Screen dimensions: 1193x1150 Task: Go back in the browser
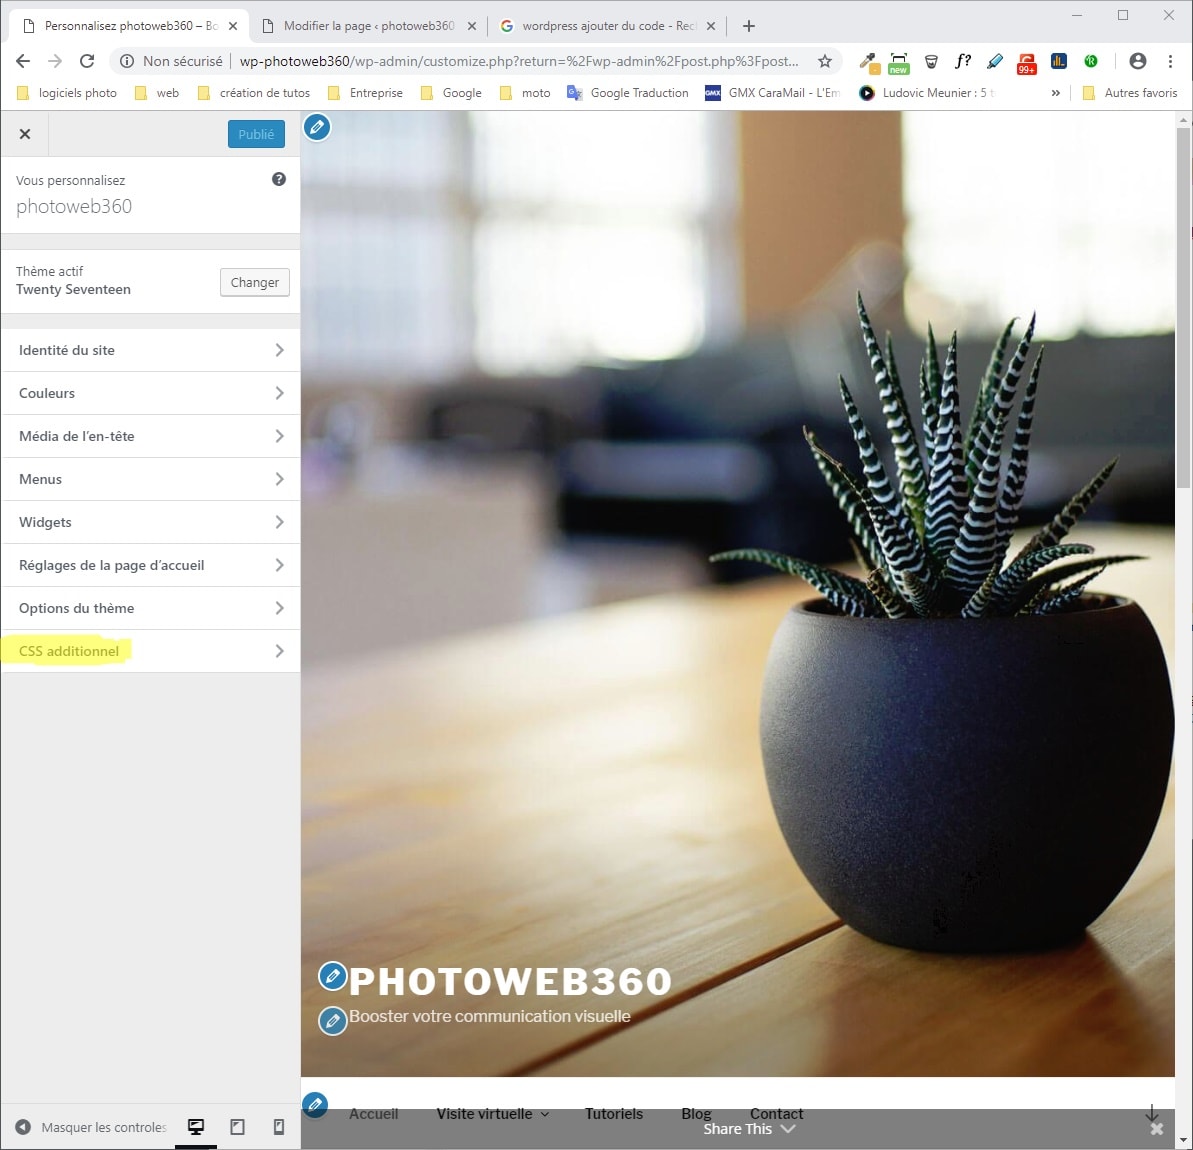(23, 61)
